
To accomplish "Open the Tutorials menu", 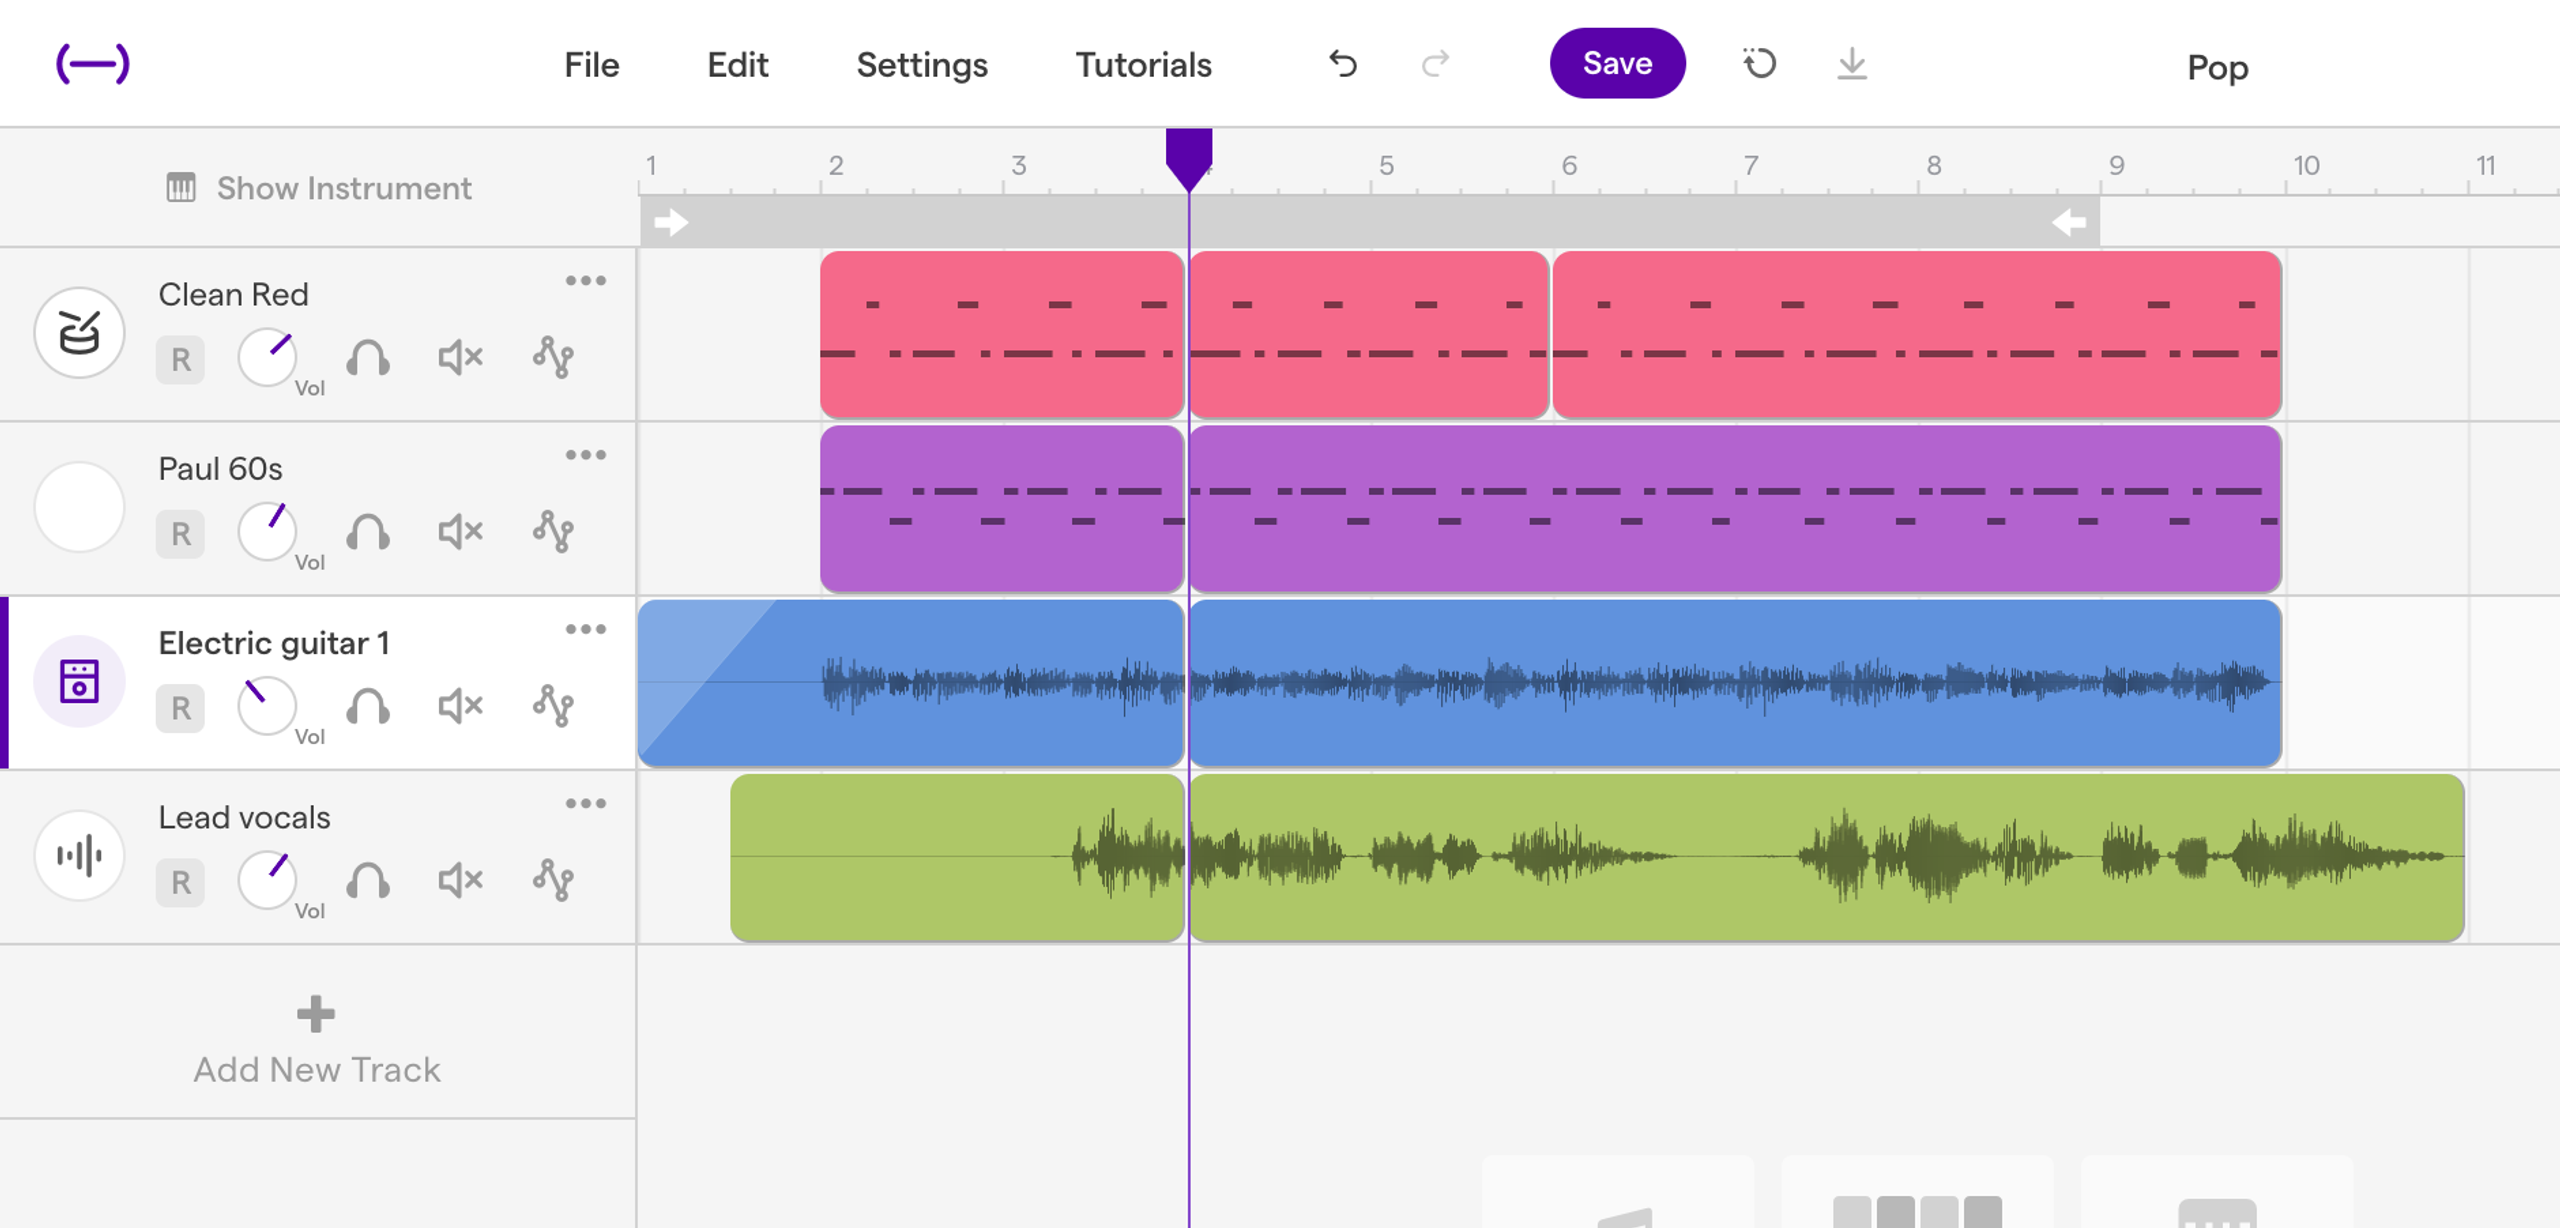I will coord(1143,64).
